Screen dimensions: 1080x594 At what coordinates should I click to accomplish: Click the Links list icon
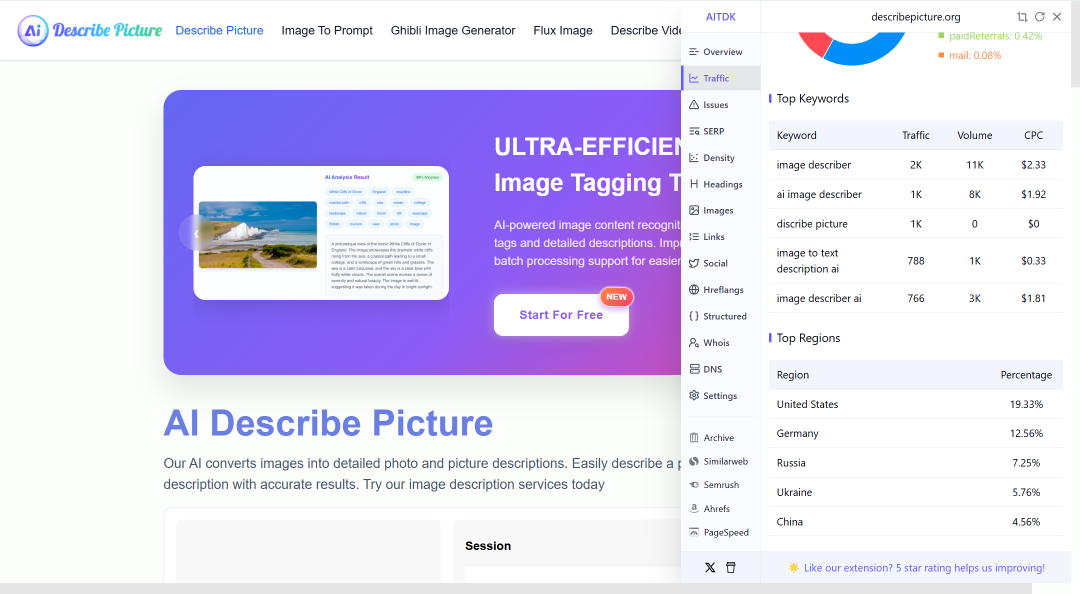pos(694,236)
